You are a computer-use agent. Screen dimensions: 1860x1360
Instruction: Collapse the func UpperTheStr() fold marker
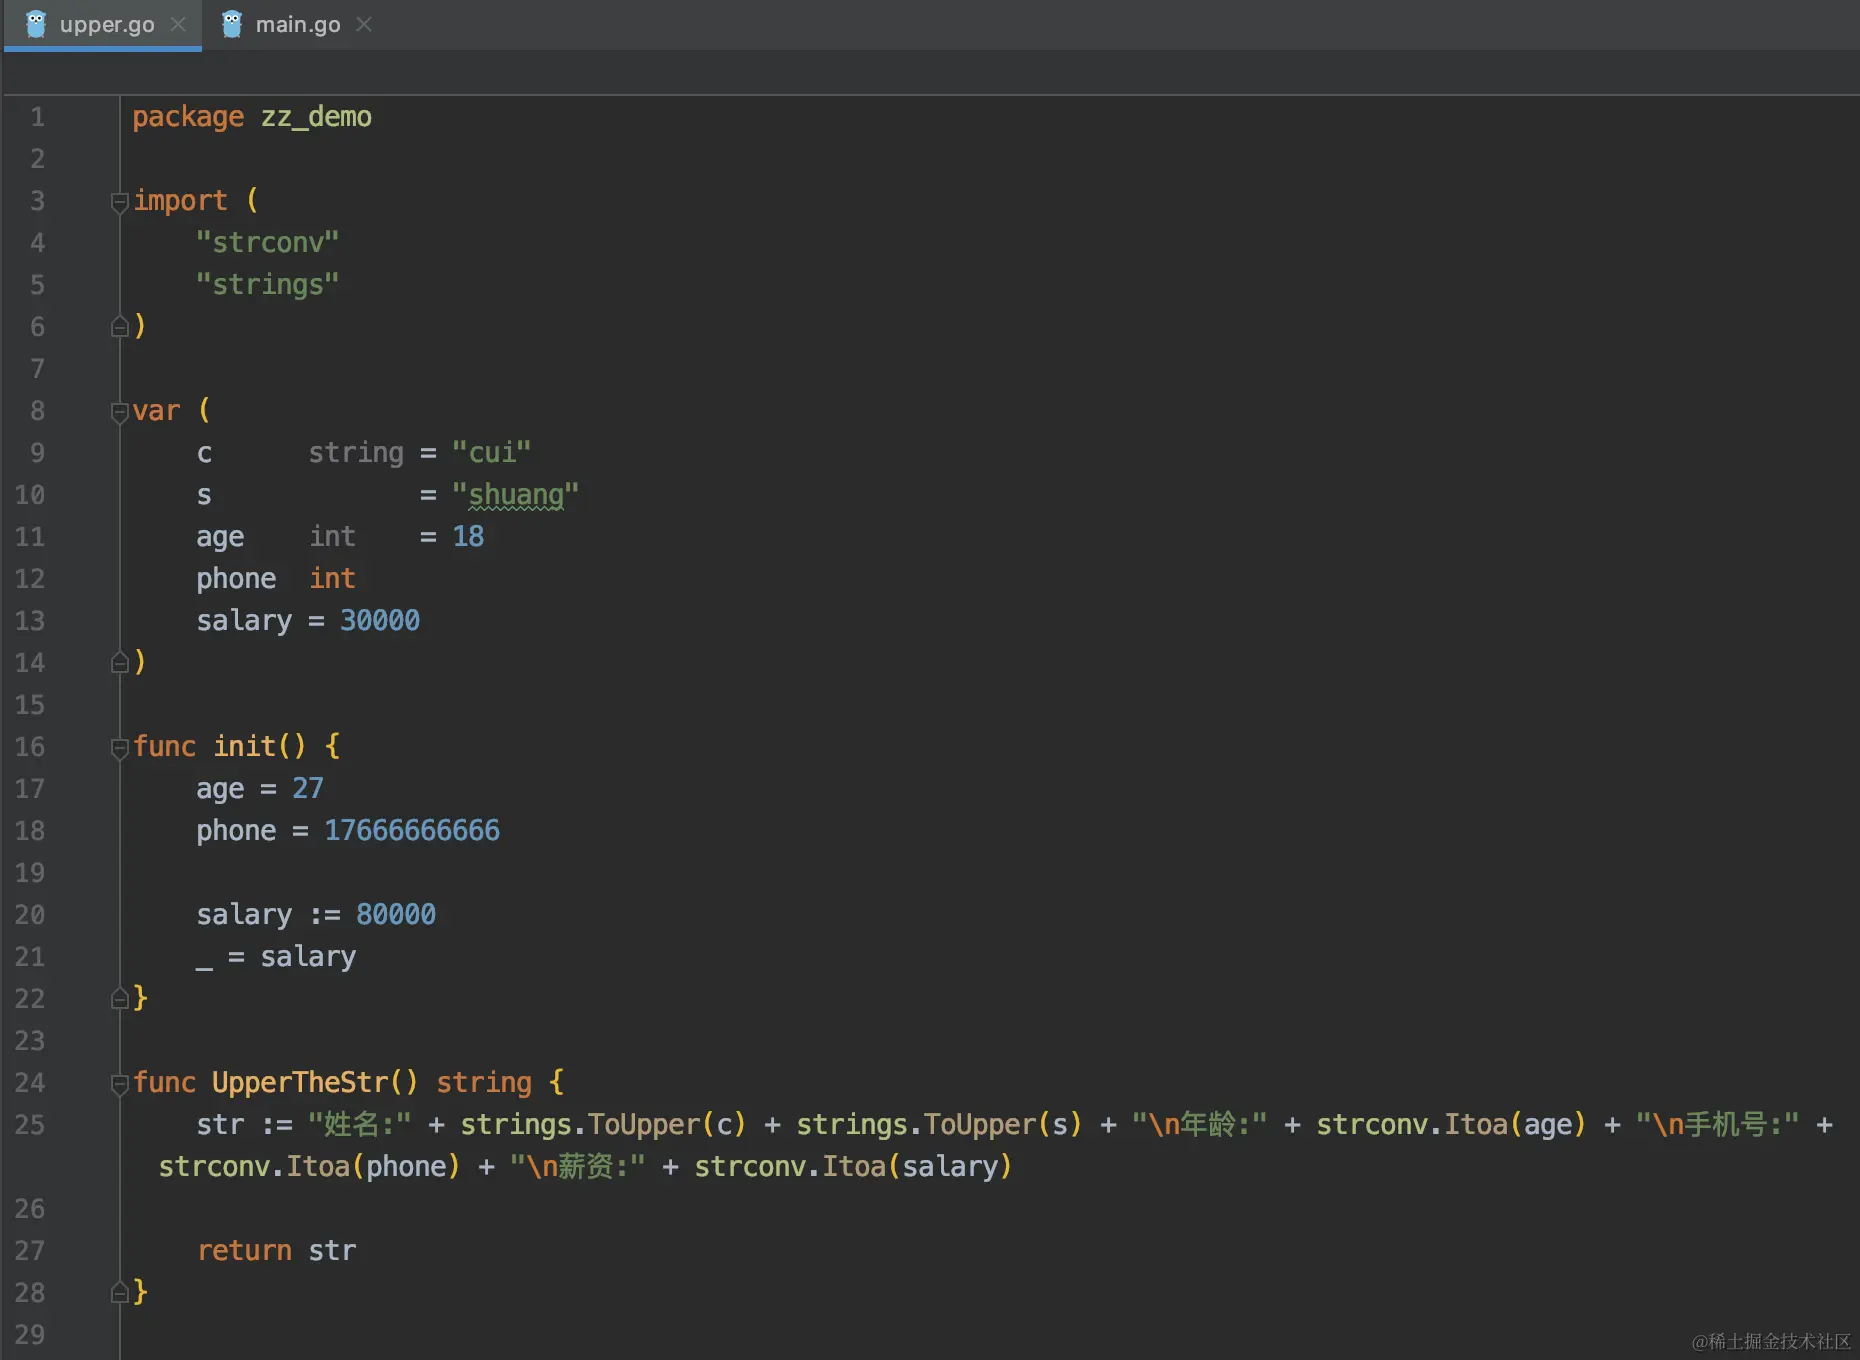tap(119, 1083)
